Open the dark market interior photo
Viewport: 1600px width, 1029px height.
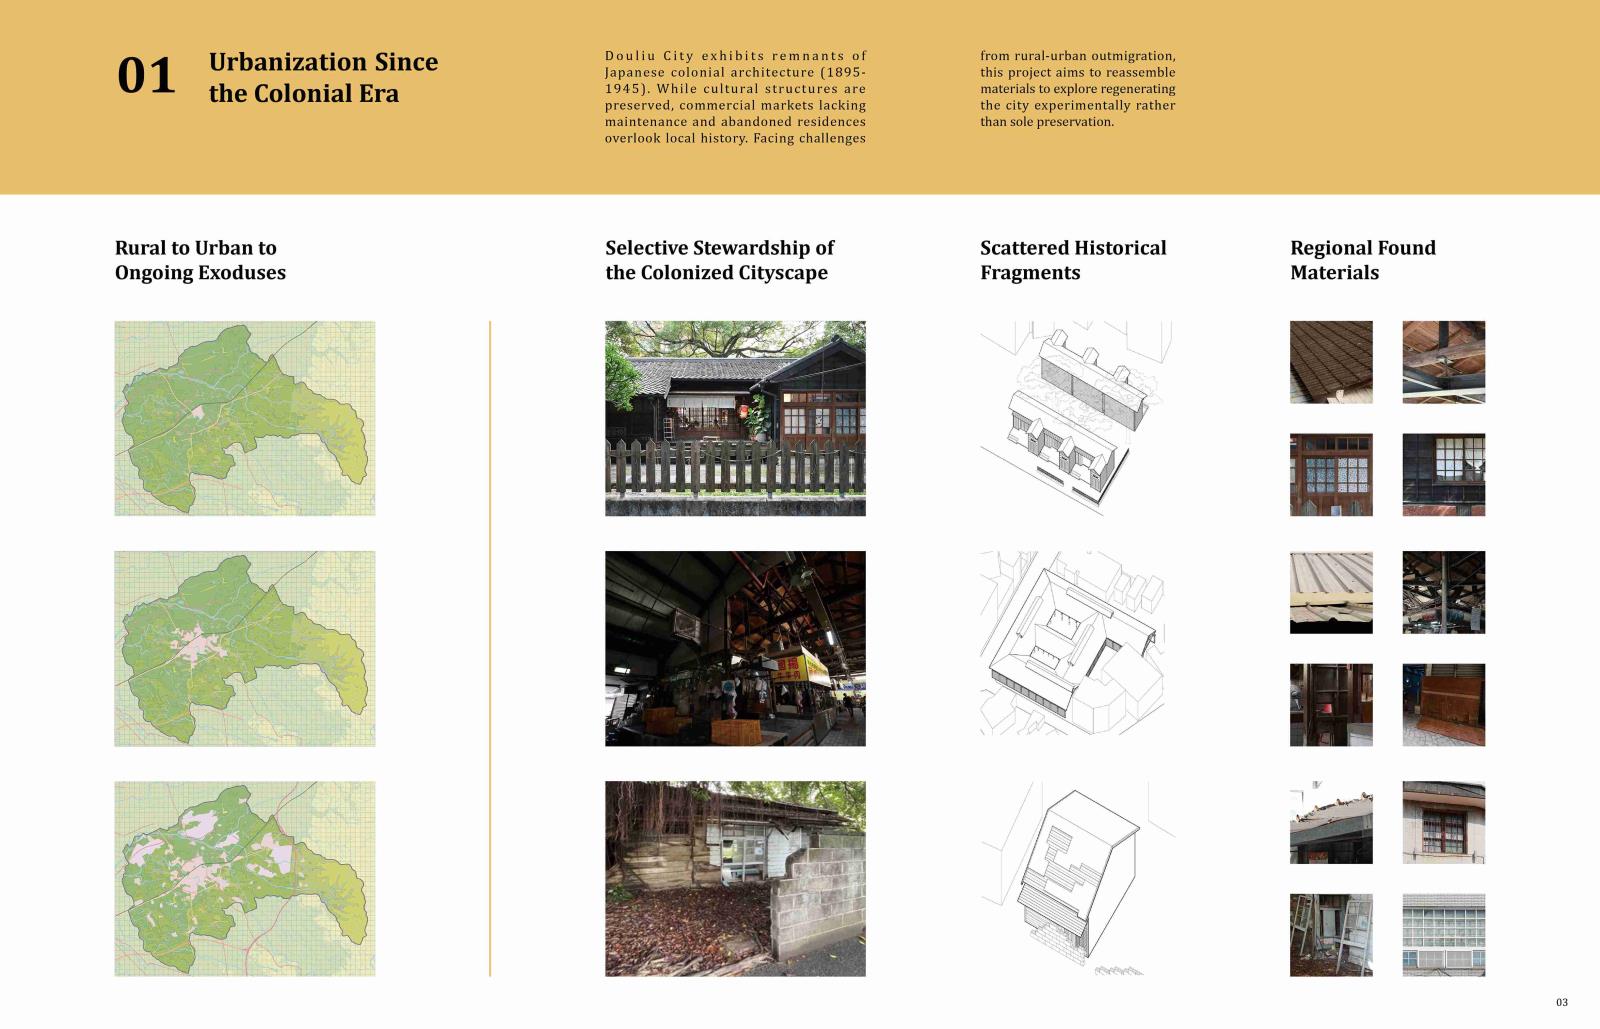tap(735, 648)
